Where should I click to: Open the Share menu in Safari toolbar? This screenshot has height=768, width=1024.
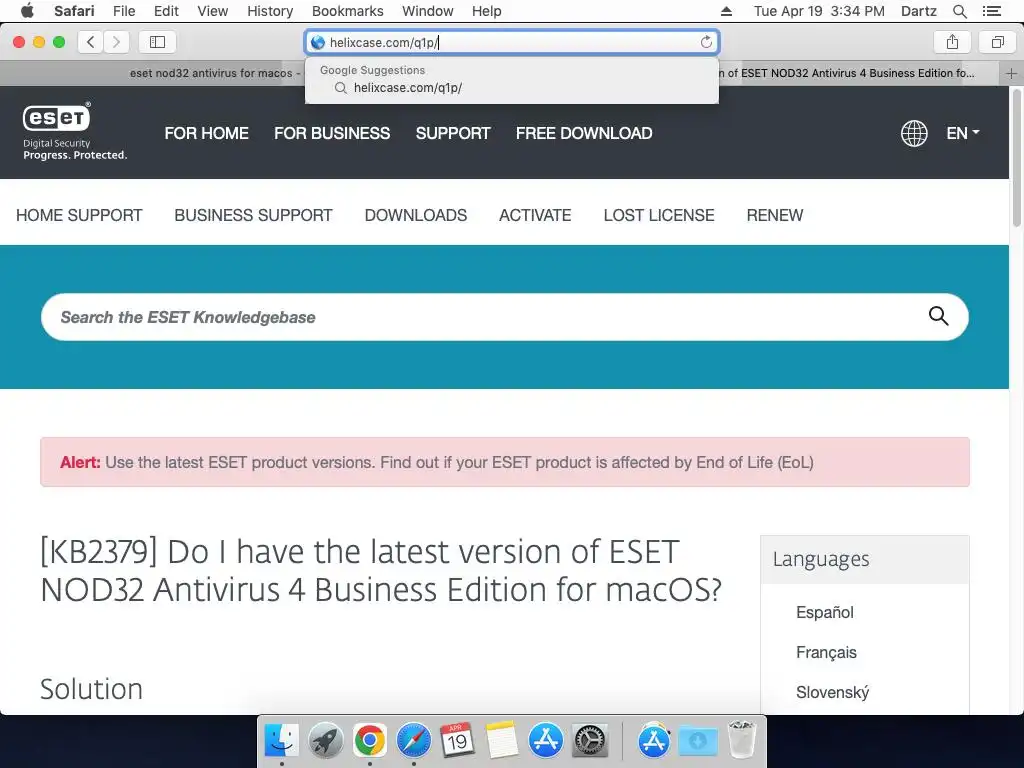952,42
